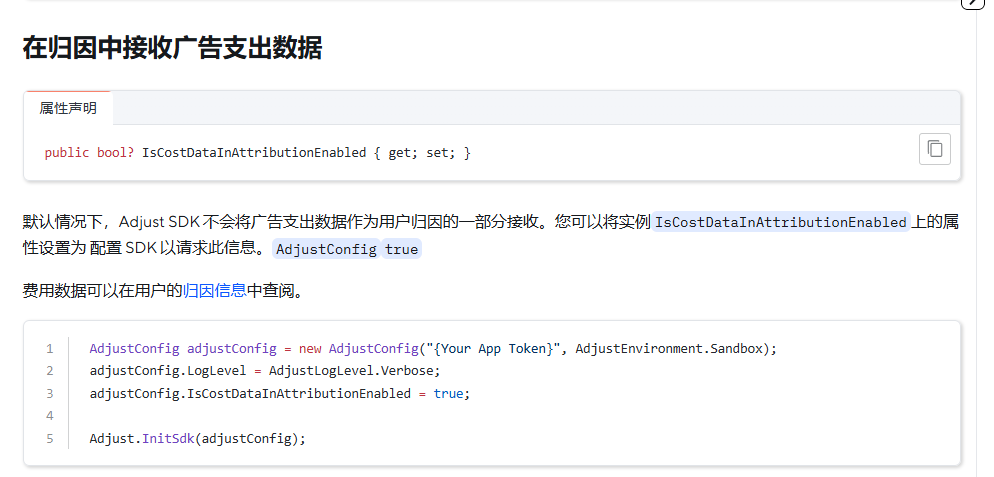994x477 pixels.
Task: Click the true inline code tag
Action: click(x=401, y=249)
